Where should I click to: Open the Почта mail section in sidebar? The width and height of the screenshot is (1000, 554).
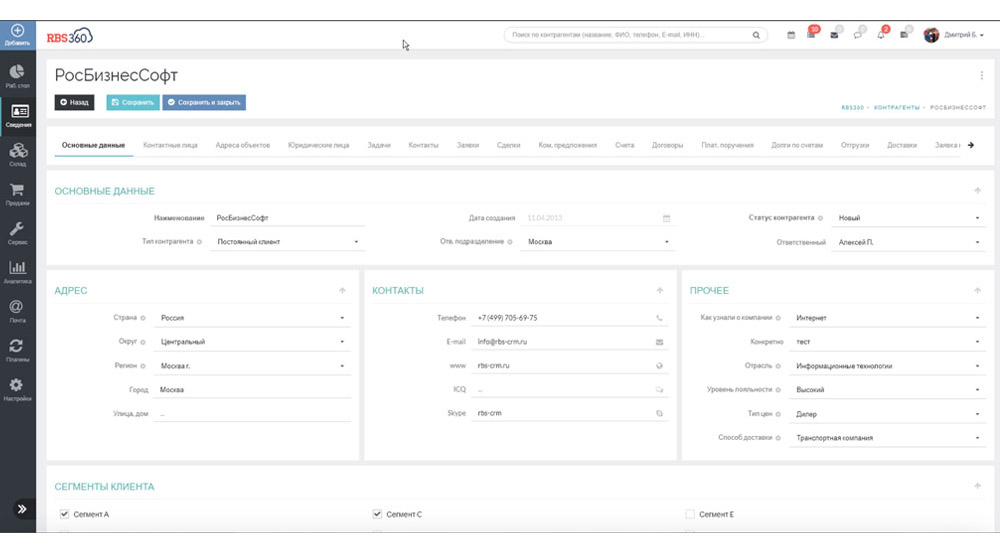coord(17,310)
